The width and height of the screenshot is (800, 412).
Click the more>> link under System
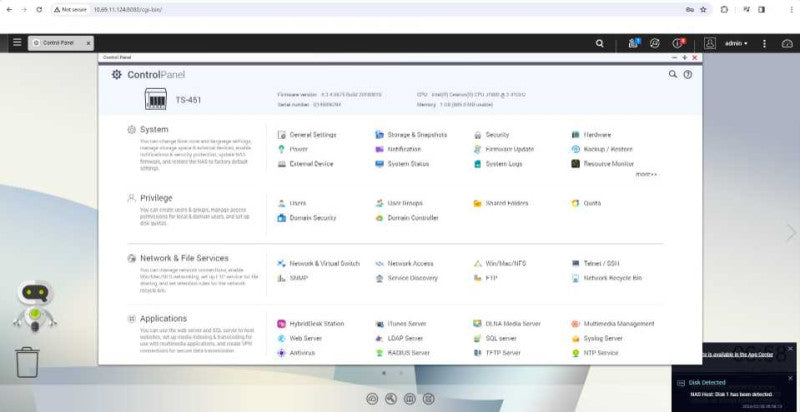click(646, 174)
